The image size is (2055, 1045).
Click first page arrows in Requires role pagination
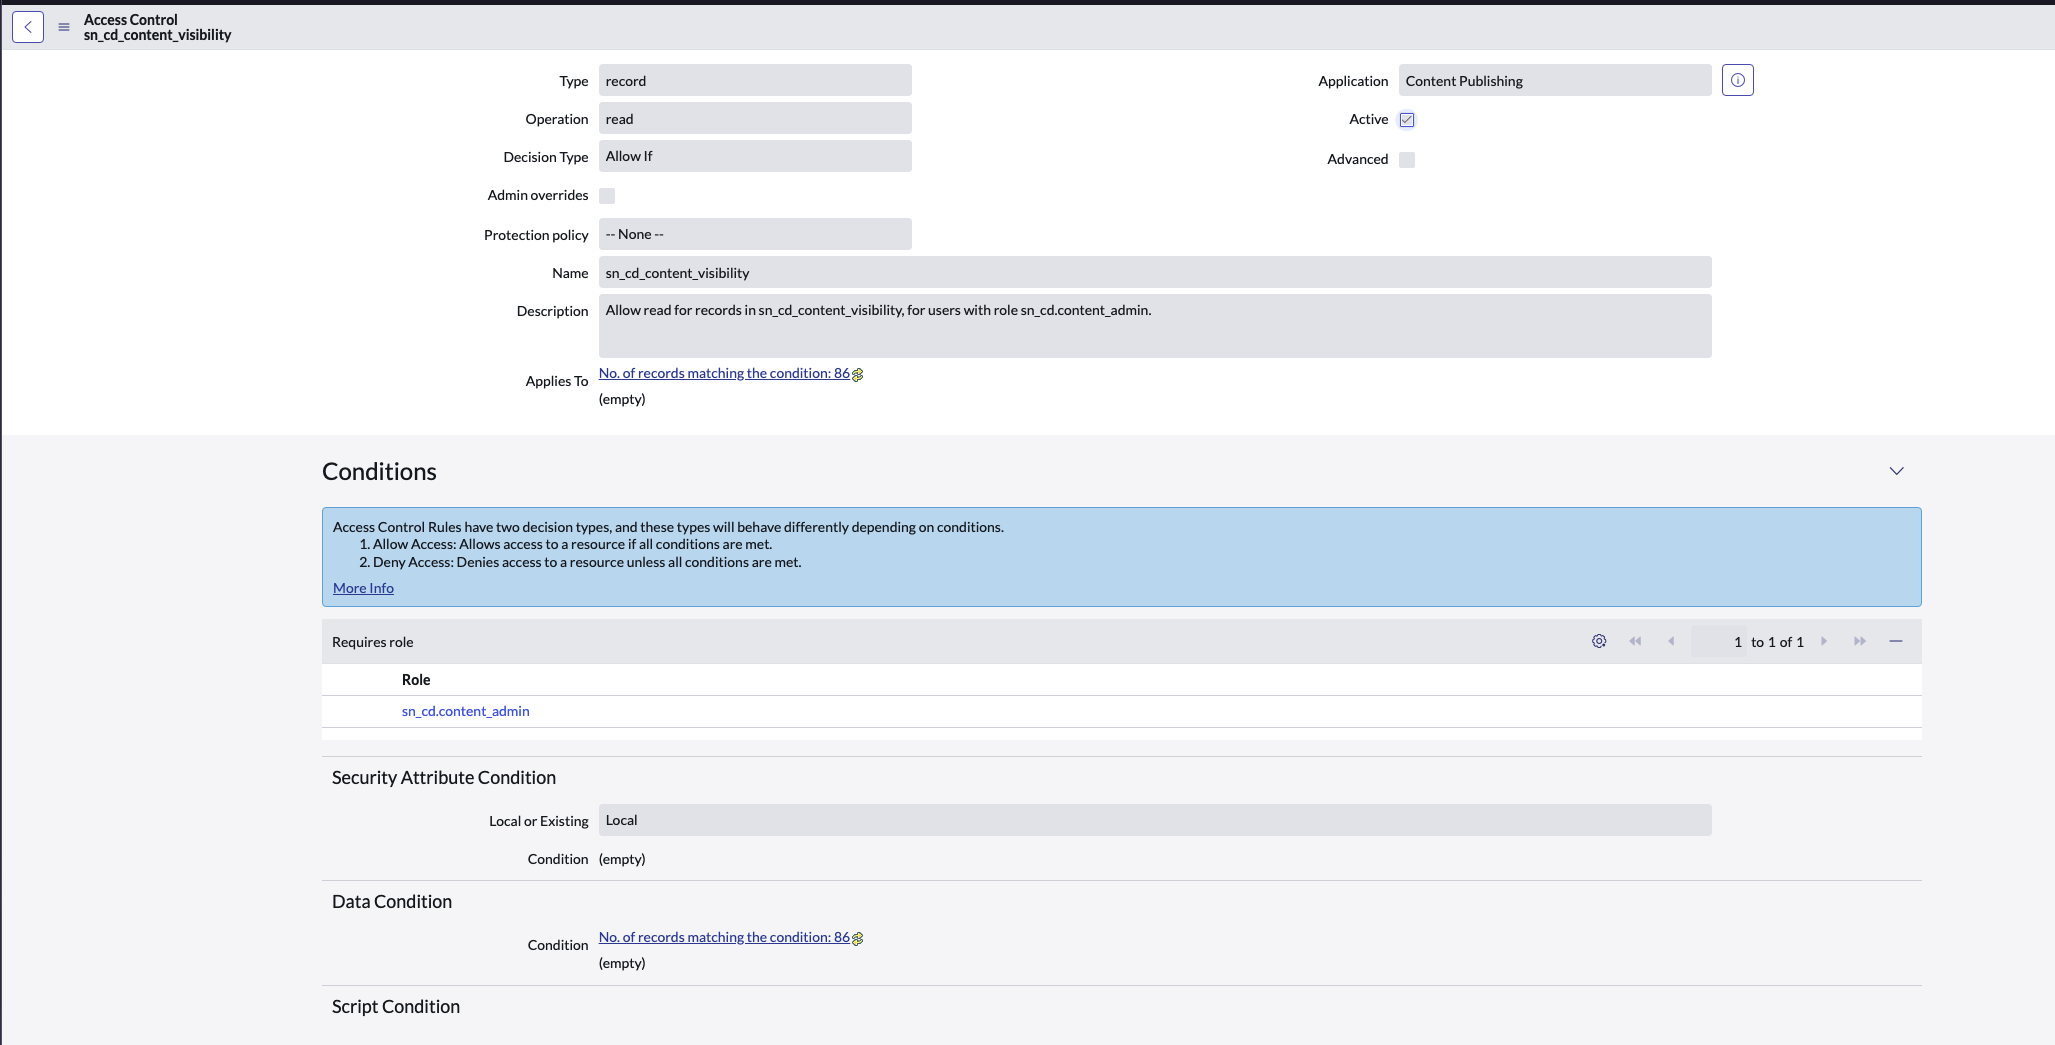[x=1636, y=641]
